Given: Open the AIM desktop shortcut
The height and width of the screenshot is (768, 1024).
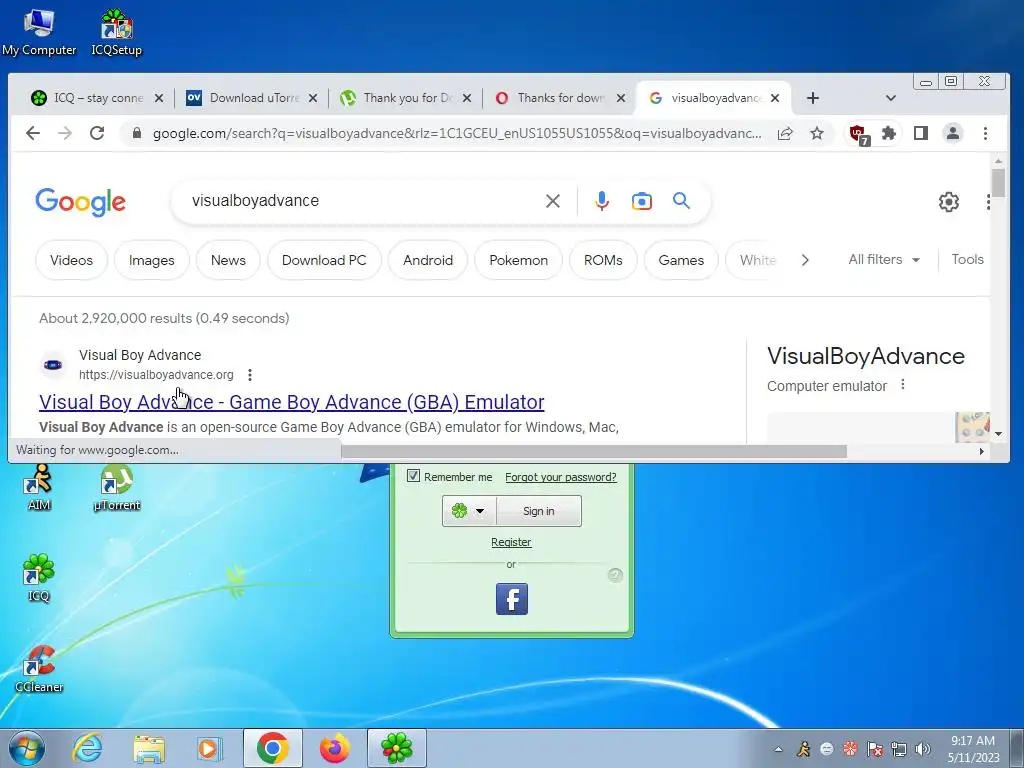Looking at the screenshot, I should pyautogui.click(x=39, y=487).
